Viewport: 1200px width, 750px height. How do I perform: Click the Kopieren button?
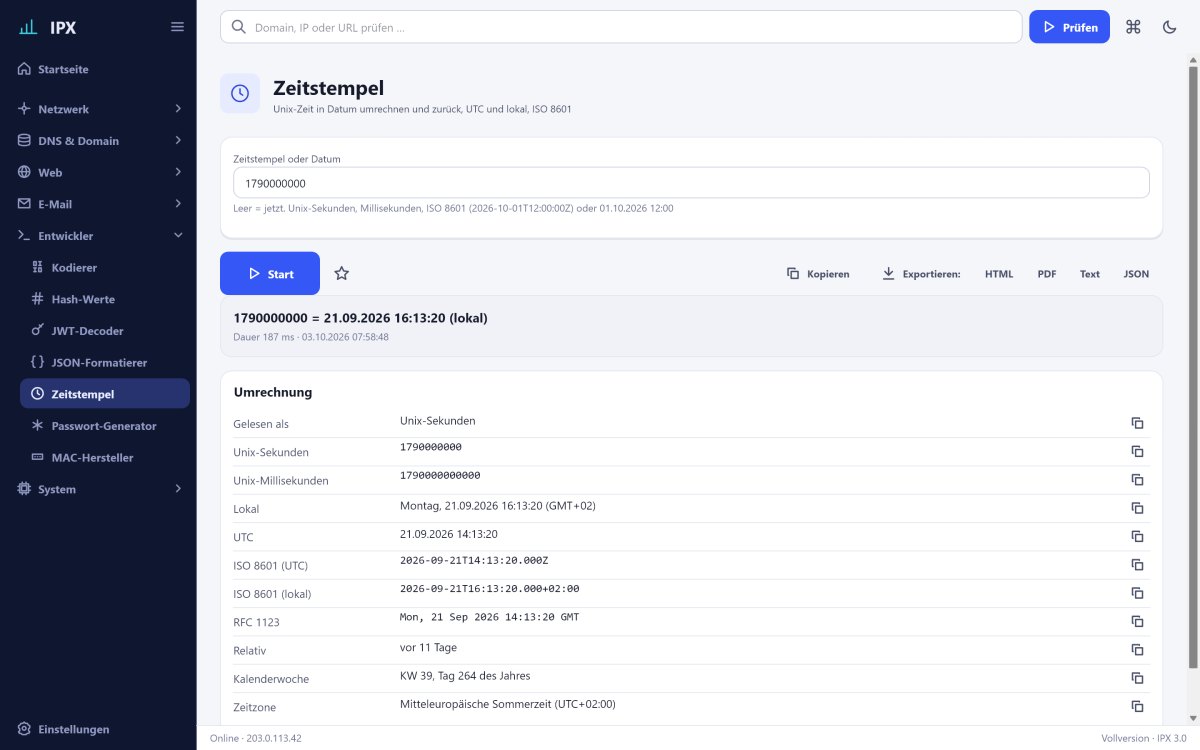click(x=818, y=273)
